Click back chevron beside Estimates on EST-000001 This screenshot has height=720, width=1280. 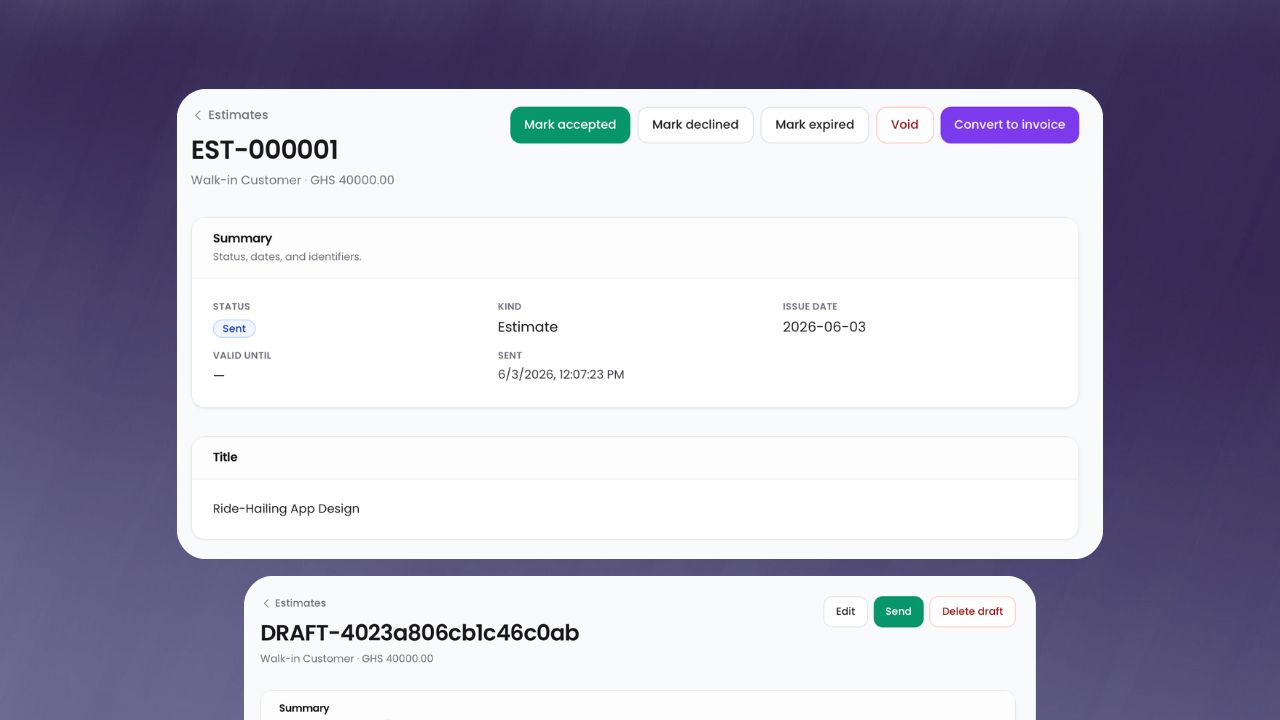198,115
